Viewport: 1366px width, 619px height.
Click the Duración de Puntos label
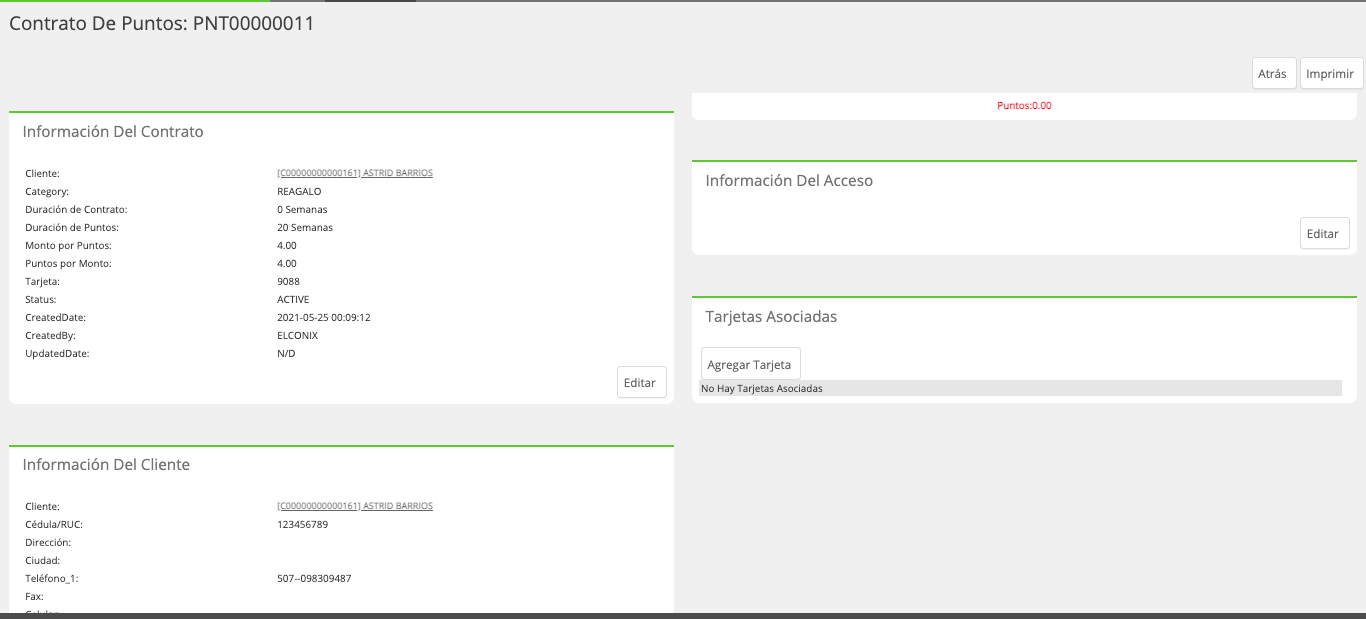pyautogui.click(x=73, y=227)
